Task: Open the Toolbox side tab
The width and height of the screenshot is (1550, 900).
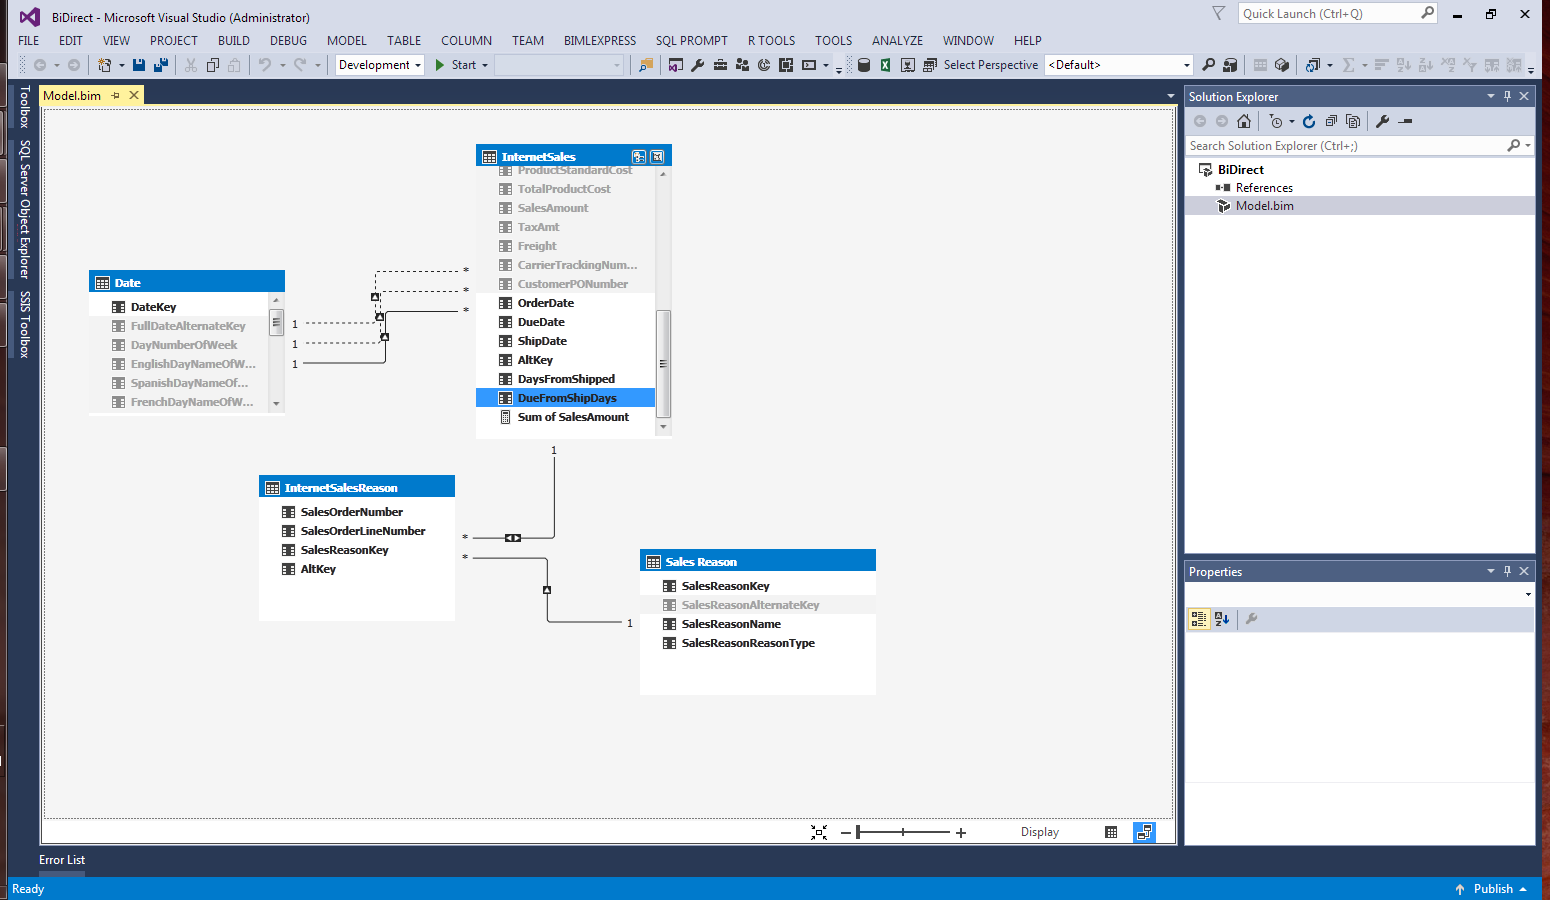Action: click(x=25, y=107)
